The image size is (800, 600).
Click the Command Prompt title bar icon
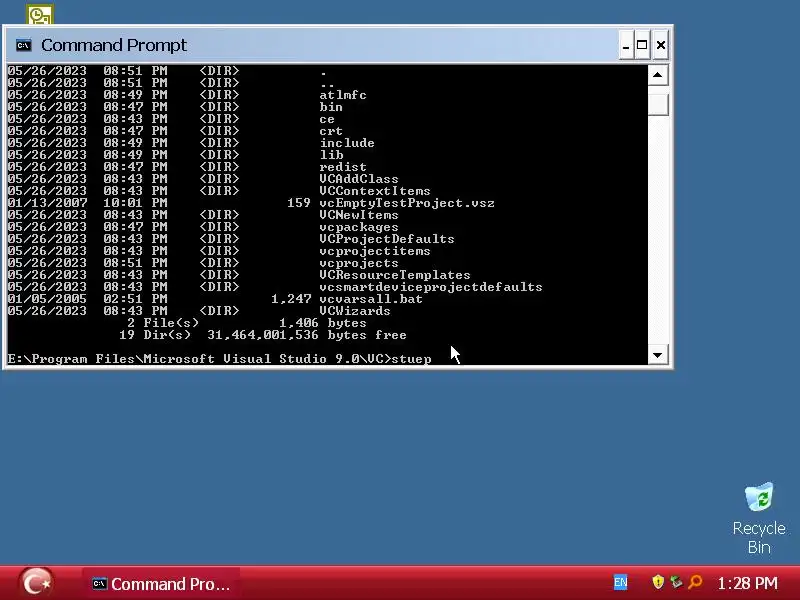pos(23,45)
